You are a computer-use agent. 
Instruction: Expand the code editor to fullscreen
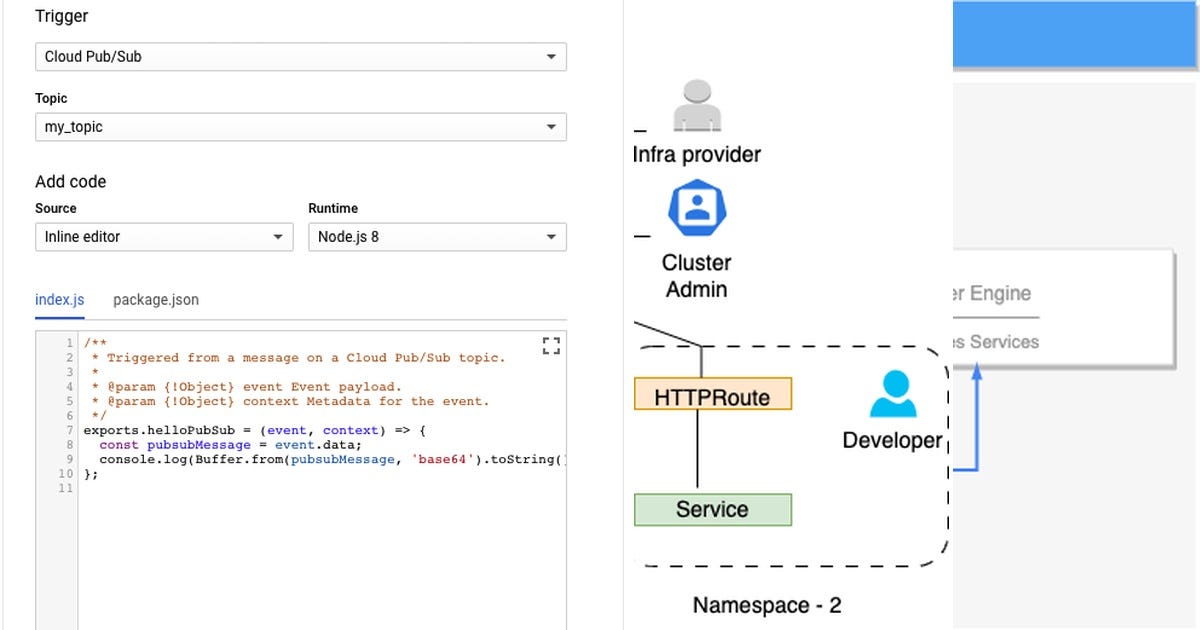pyautogui.click(x=550, y=345)
